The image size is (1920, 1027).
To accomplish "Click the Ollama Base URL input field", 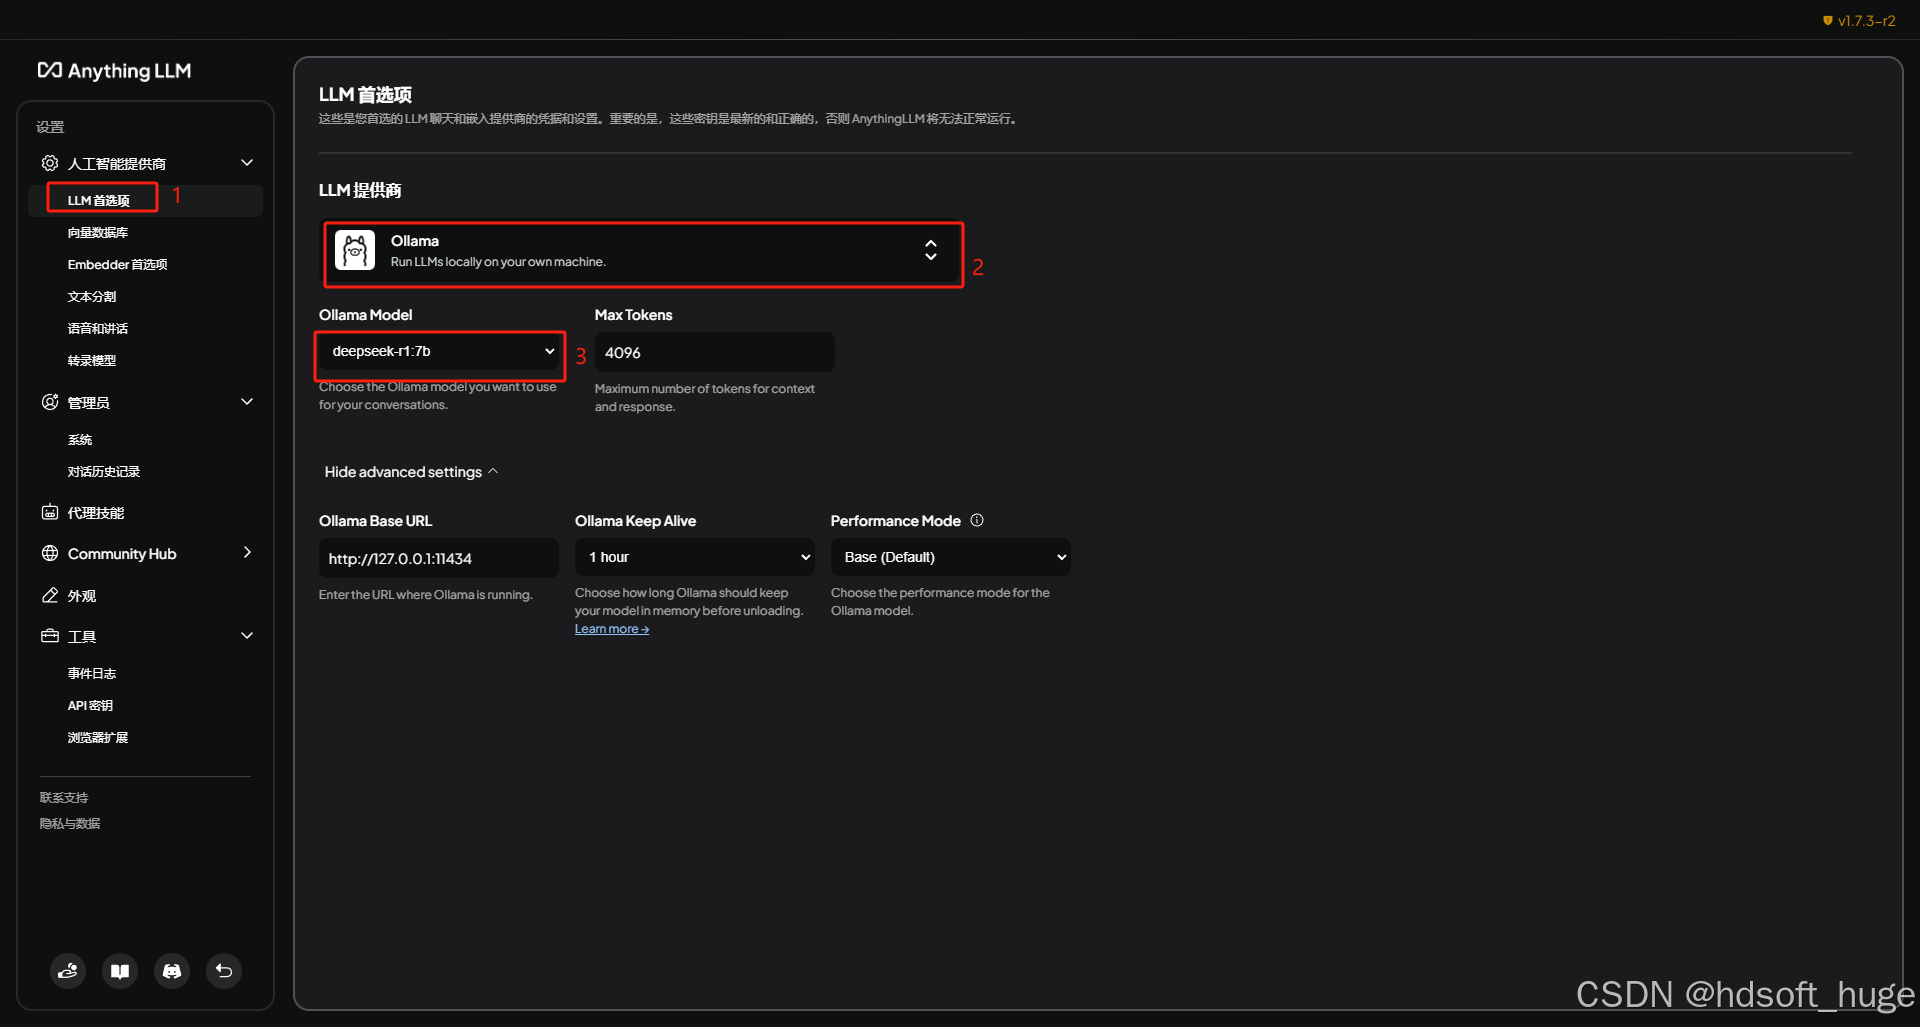I will 439,557.
